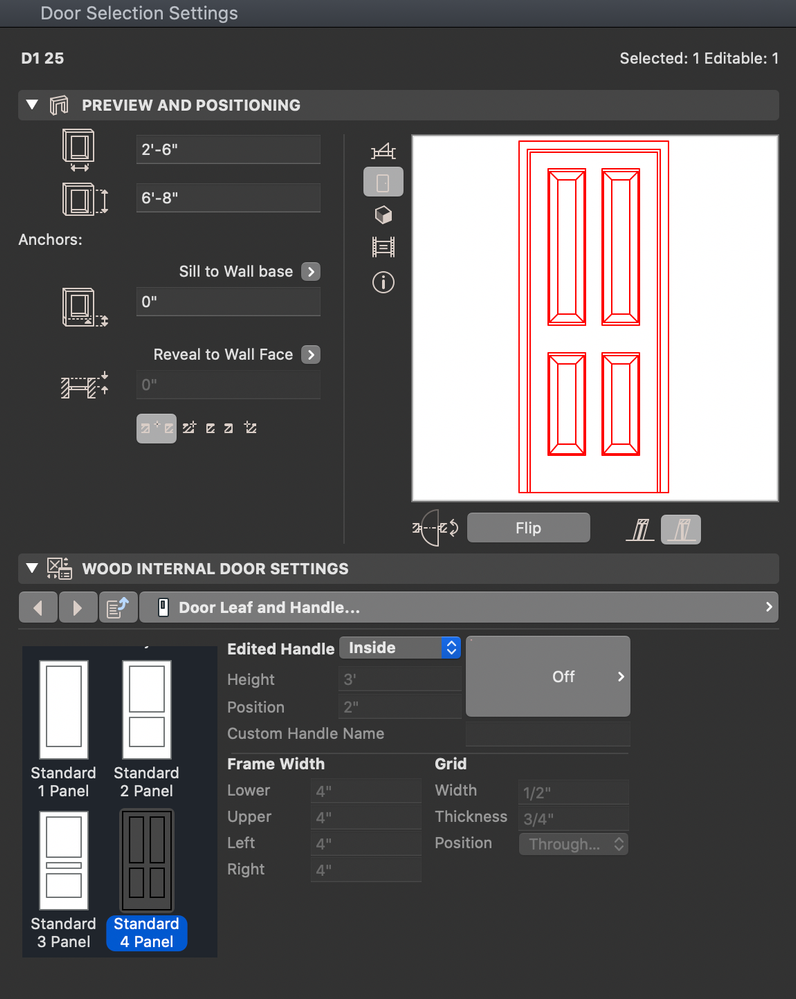The image size is (796, 999).
Task: Click the red door preview image
Action: pos(594,317)
